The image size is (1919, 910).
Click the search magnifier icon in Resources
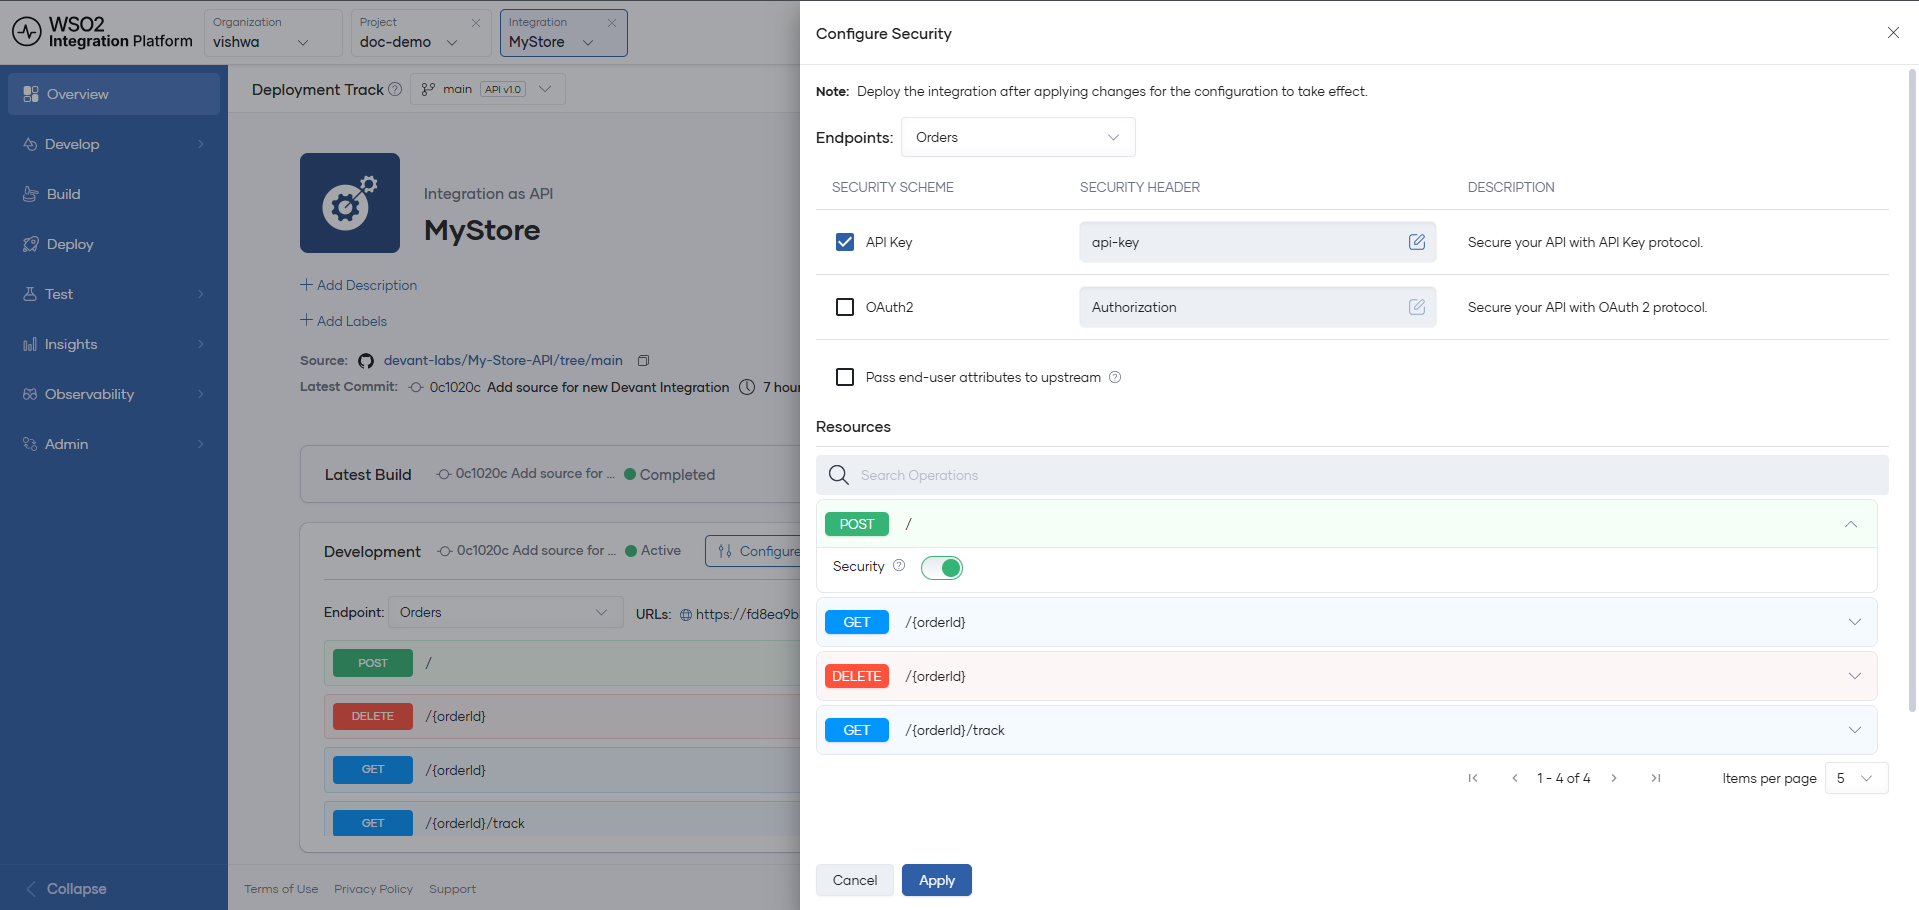839,475
